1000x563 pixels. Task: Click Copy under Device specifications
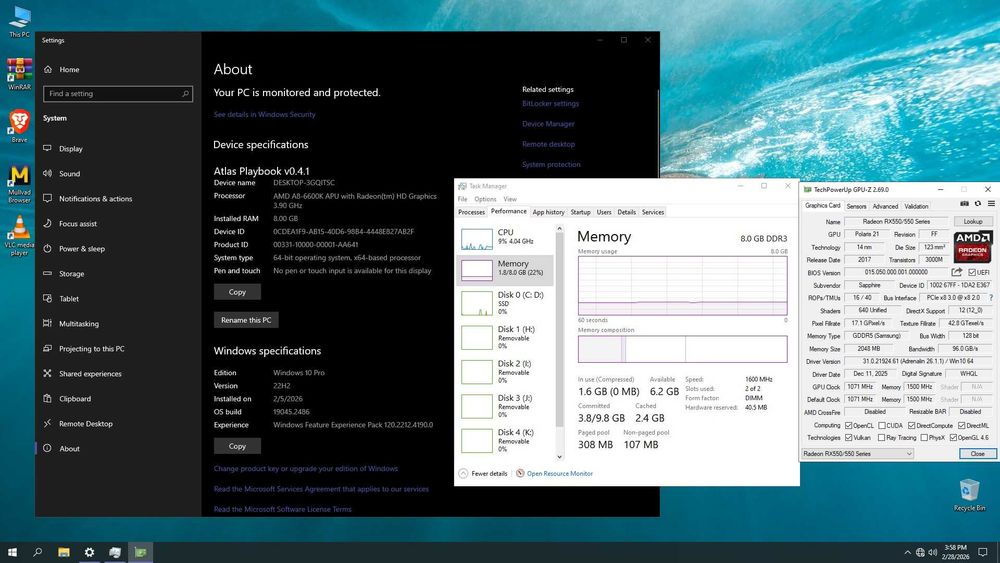[x=237, y=292]
